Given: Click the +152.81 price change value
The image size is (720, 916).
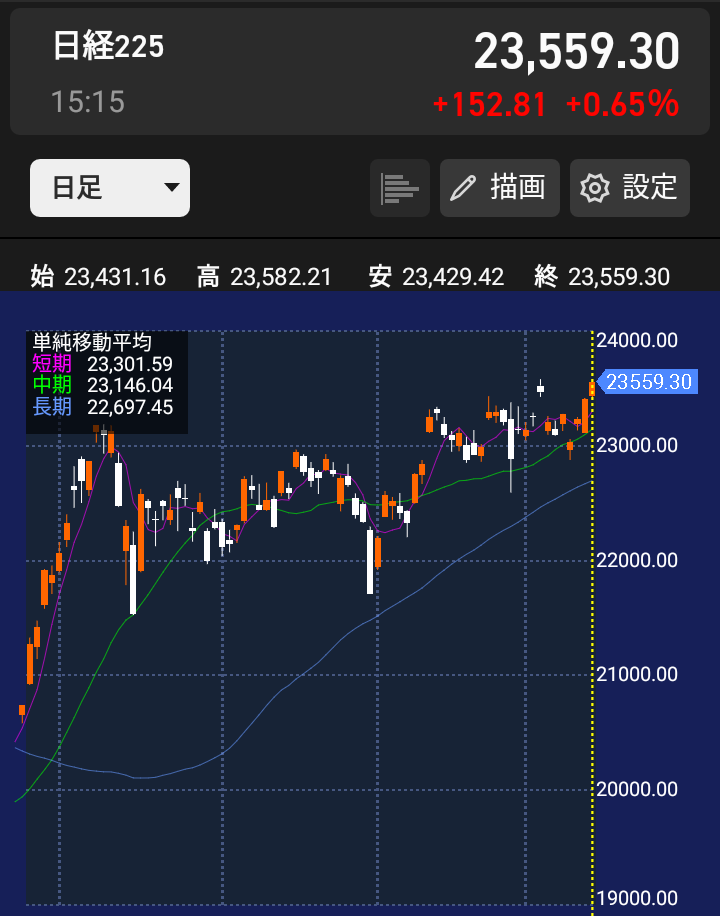Looking at the screenshot, I should [x=490, y=105].
